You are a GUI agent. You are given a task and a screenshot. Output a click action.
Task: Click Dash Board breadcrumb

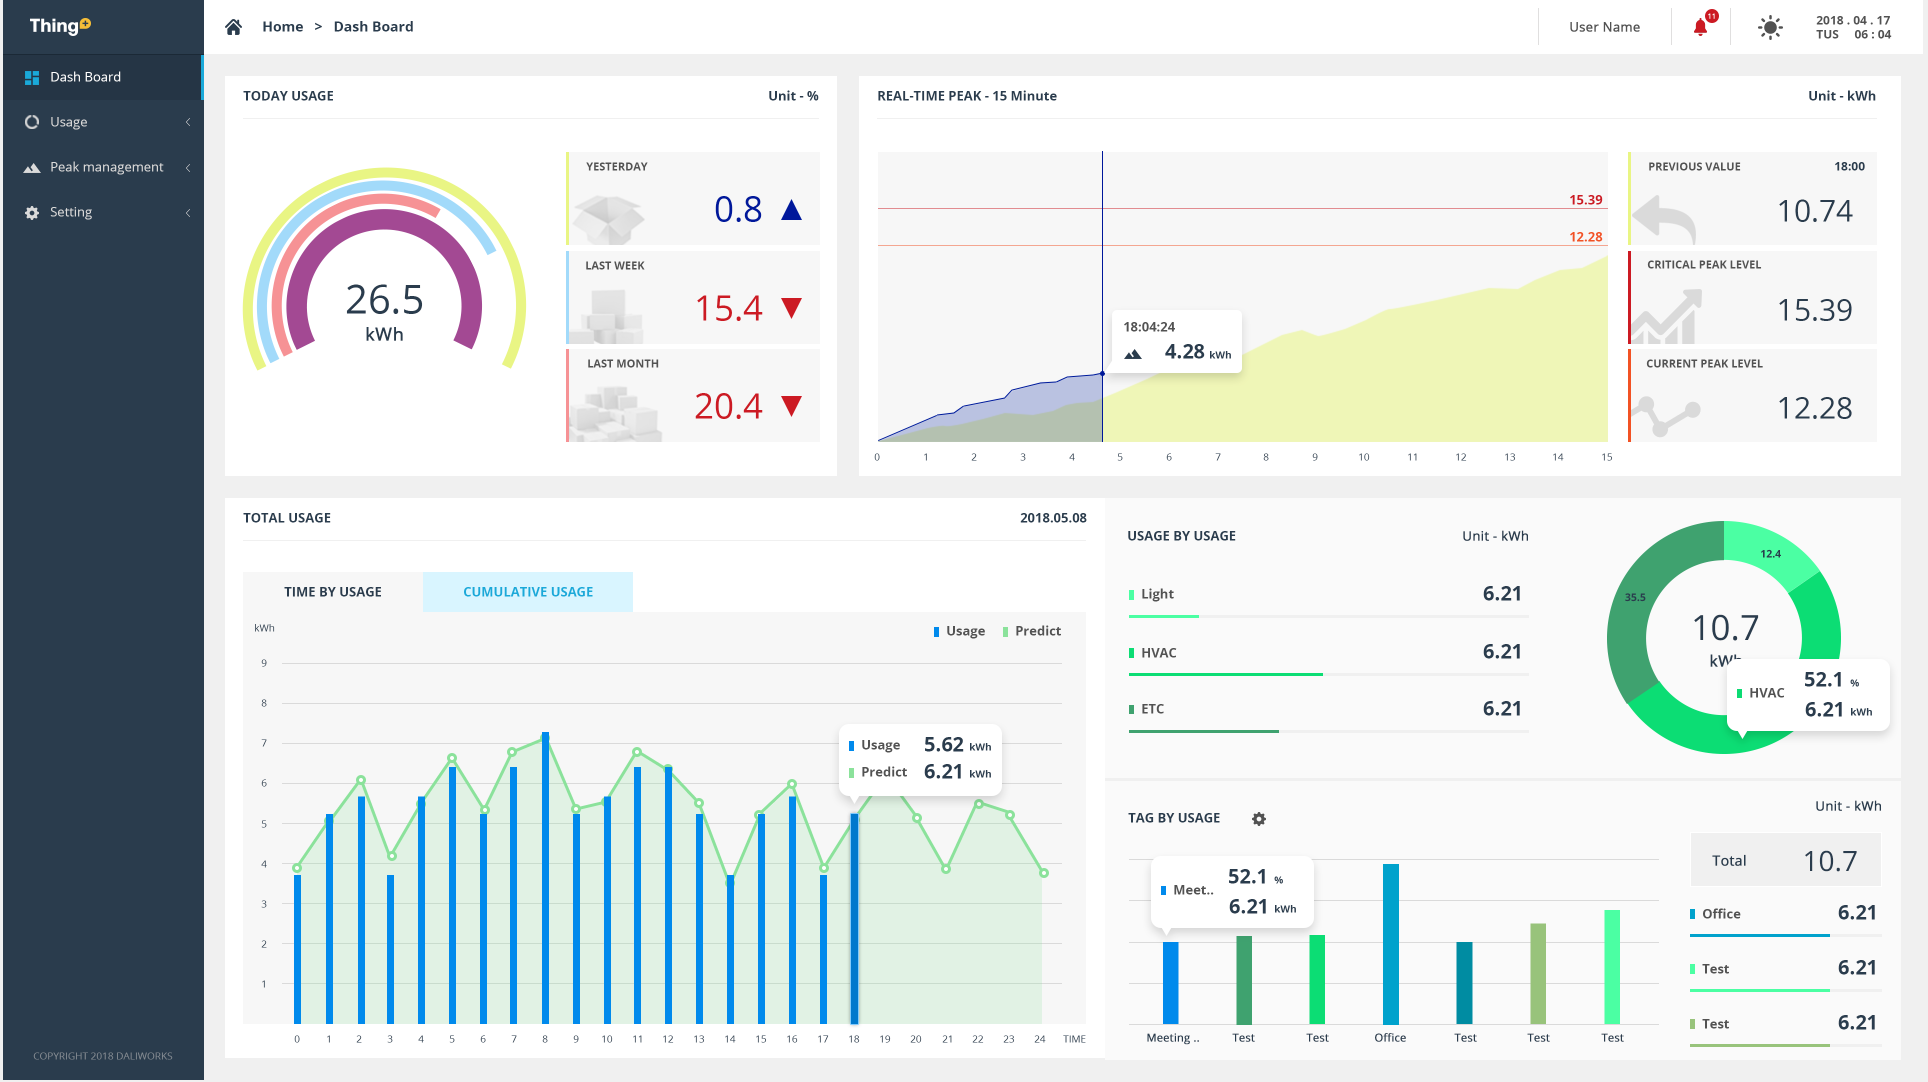click(373, 27)
